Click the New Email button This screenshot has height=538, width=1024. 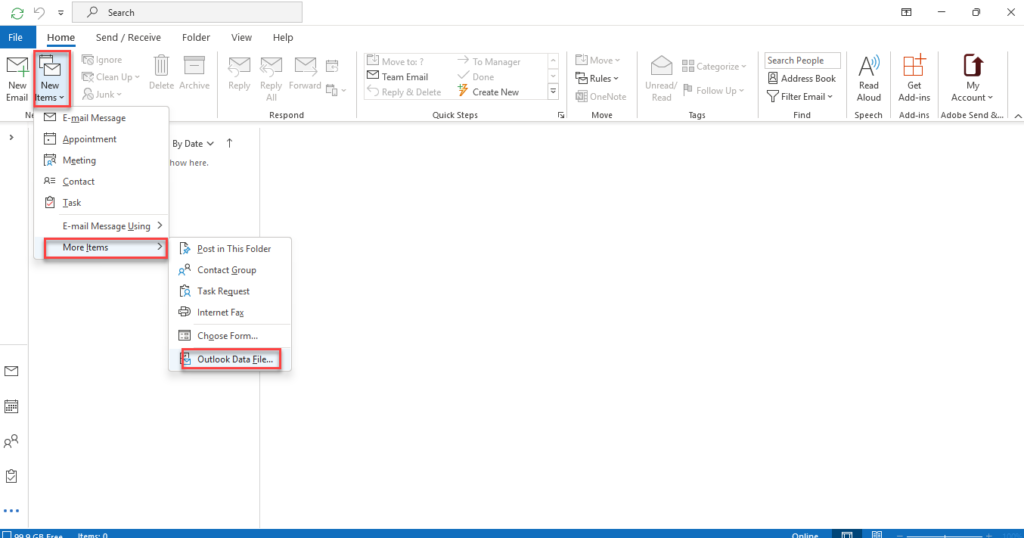tap(17, 78)
